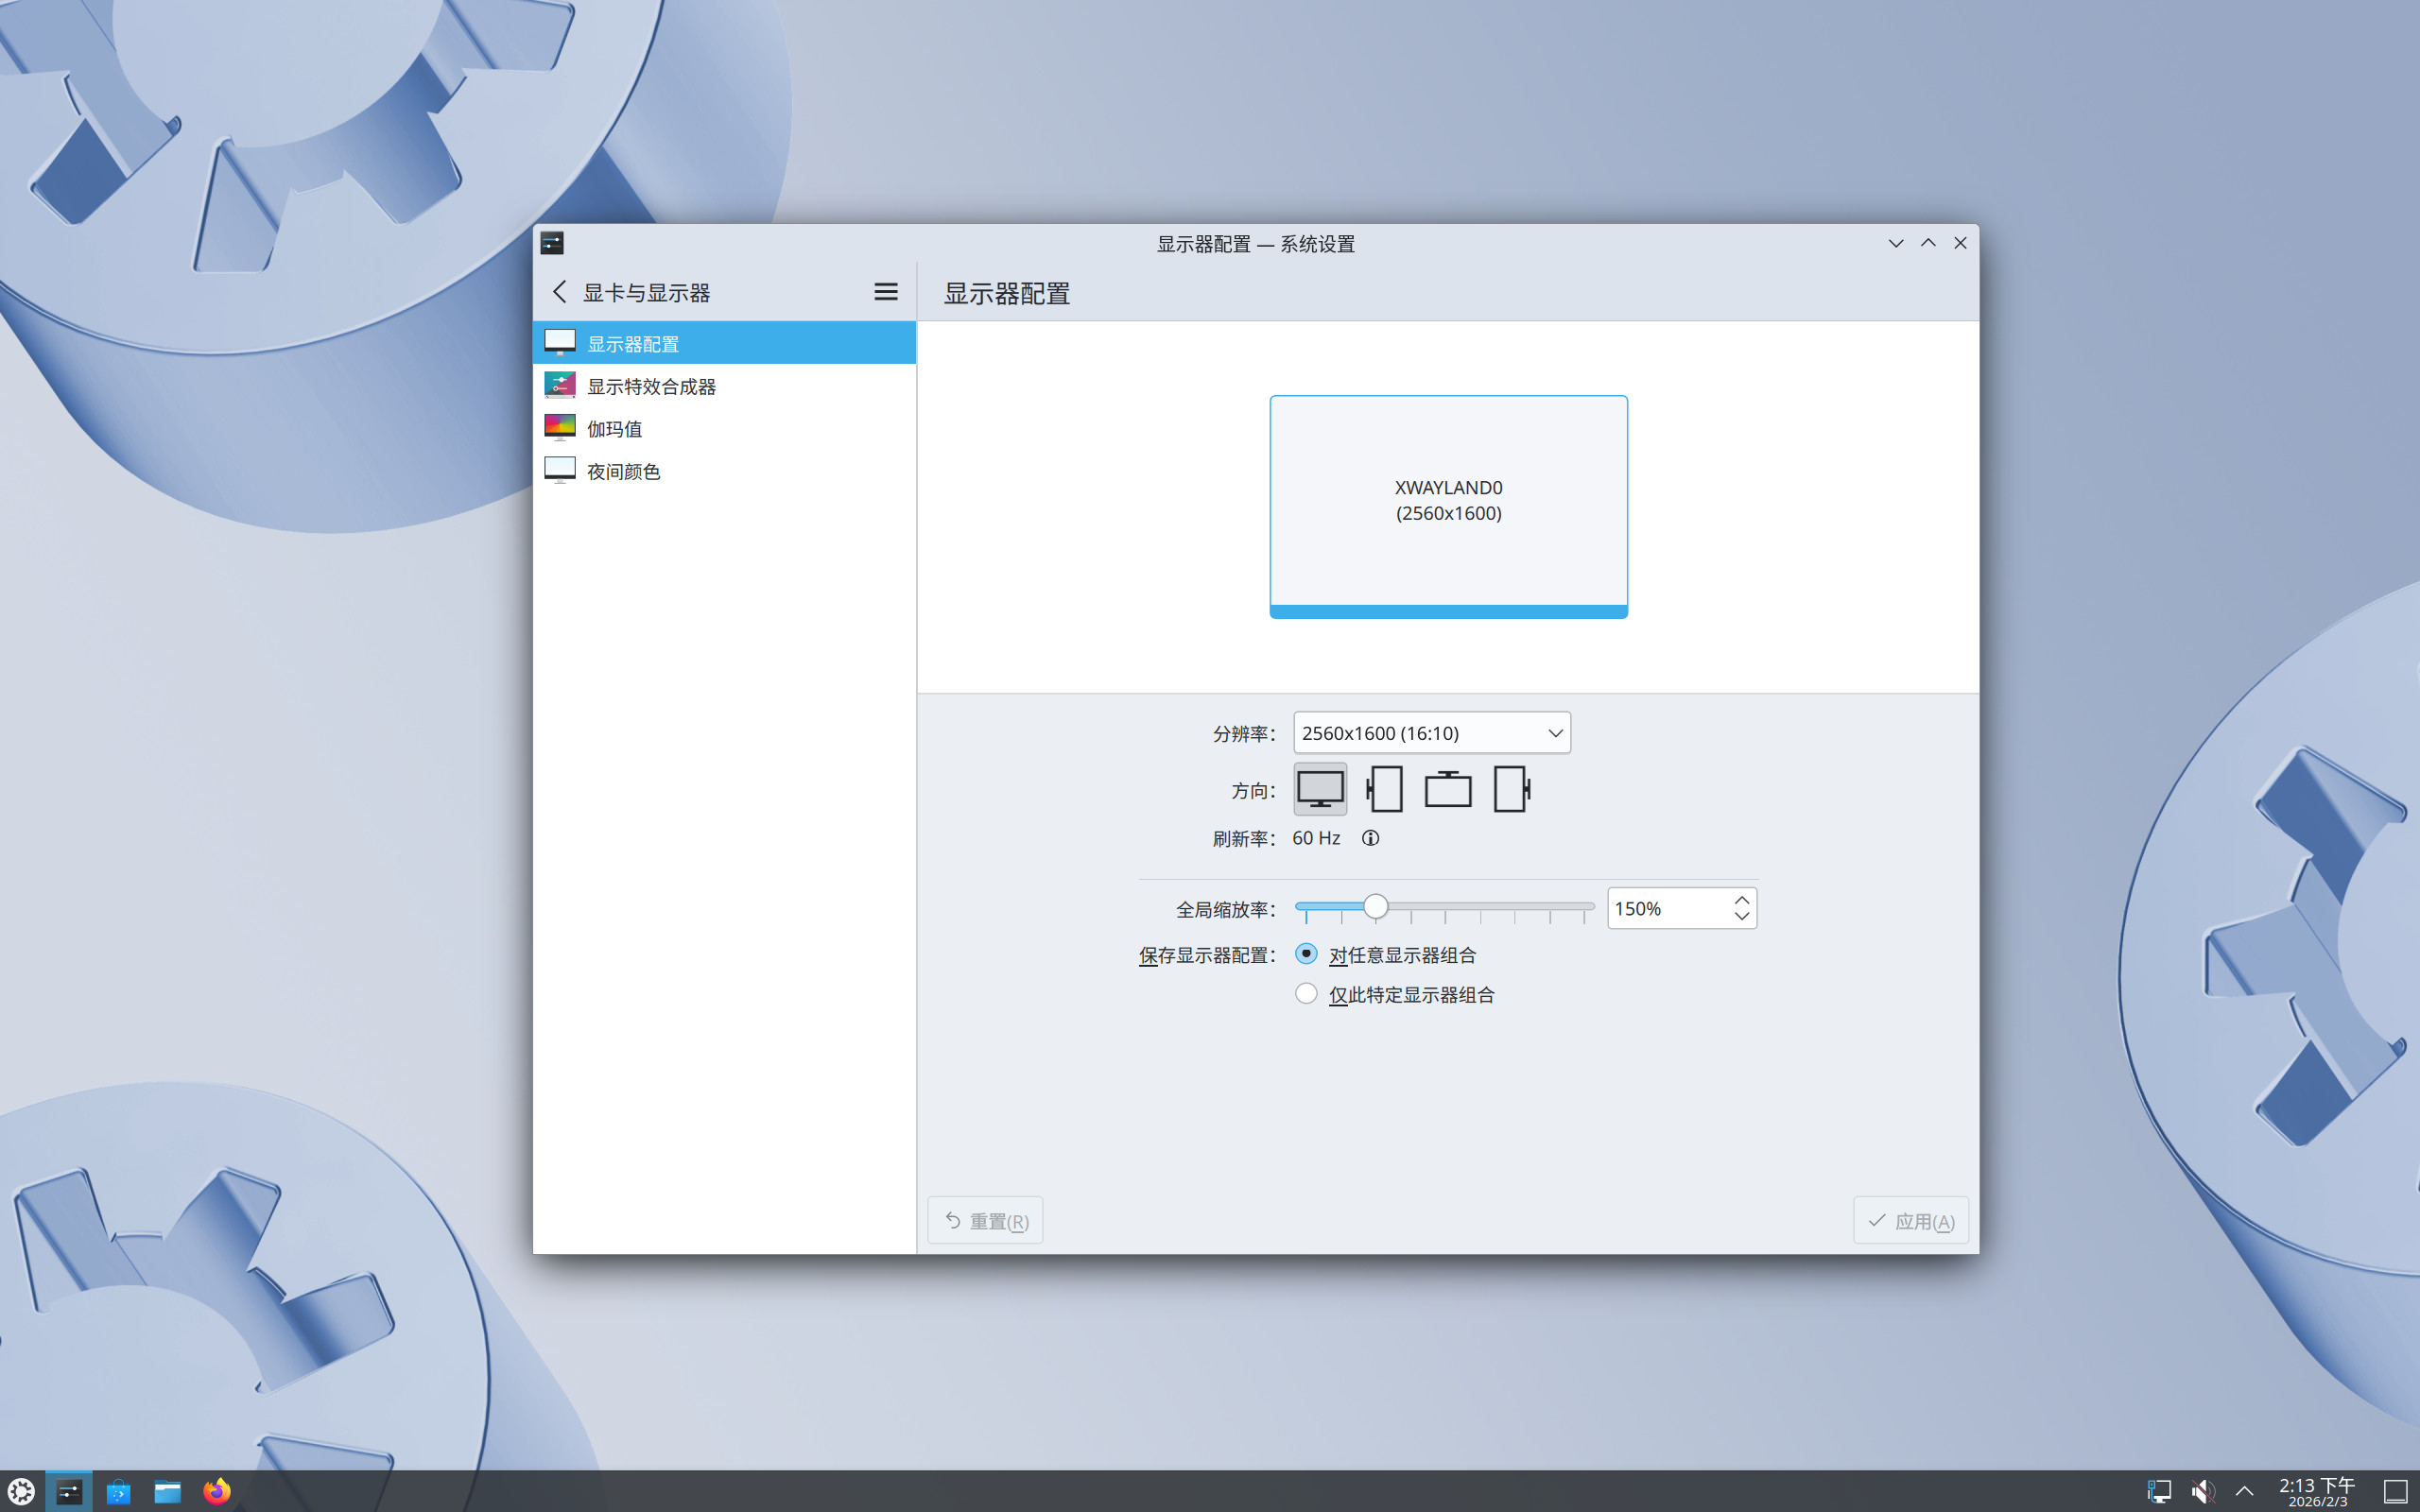Click the 重置 reset button
2420x1512 pixels.
coord(984,1220)
